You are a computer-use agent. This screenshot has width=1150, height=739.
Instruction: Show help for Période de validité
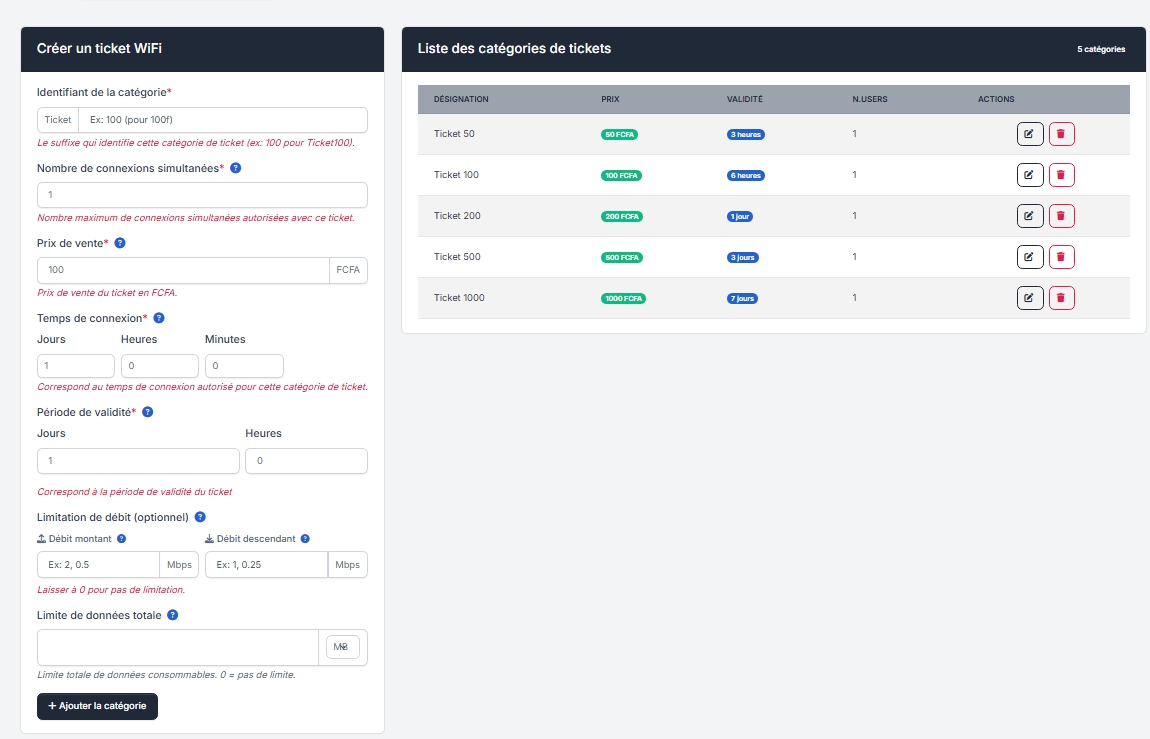[147, 412]
